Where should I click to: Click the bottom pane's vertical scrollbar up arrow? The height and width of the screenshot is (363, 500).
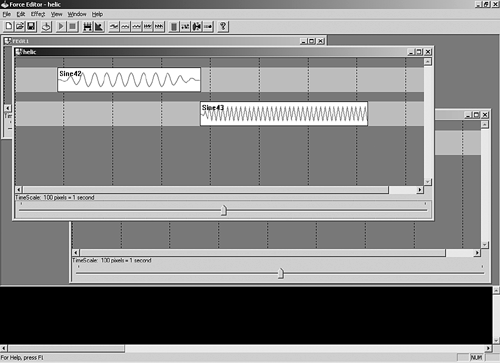pos(496,290)
